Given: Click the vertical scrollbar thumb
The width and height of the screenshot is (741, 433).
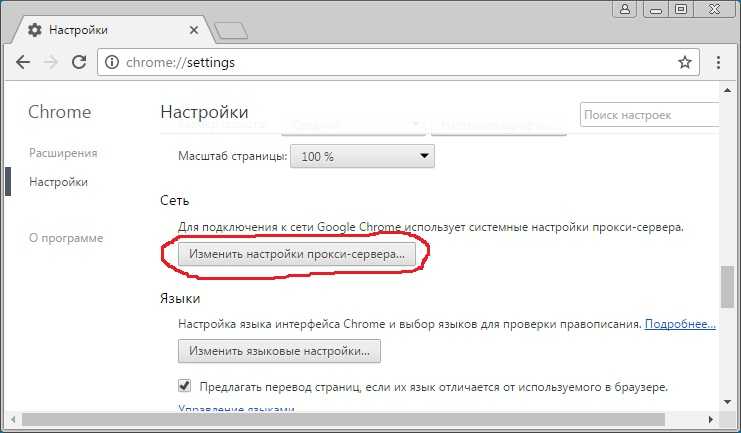Looking at the screenshot, I should coord(727,287).
